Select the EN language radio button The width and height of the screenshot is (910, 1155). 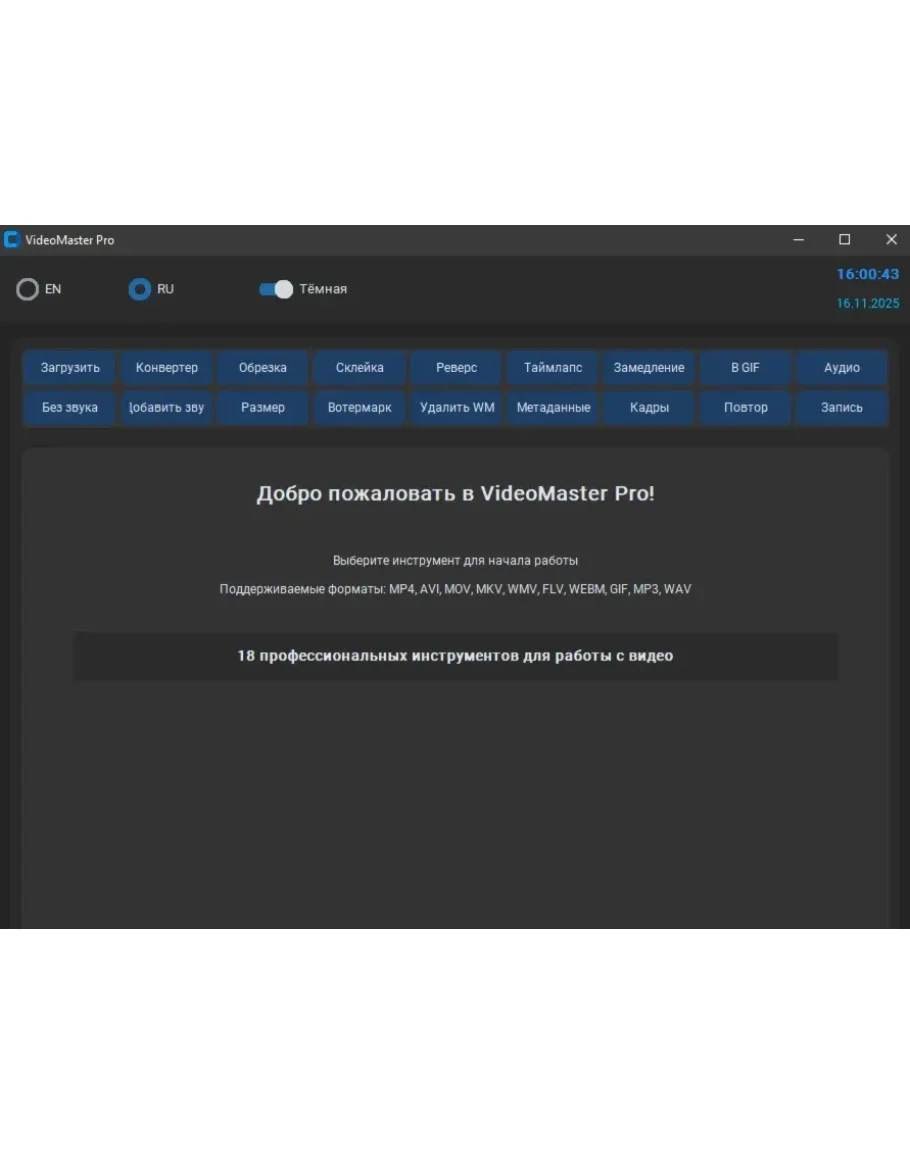pyautogui.click(x=28, y=290)
